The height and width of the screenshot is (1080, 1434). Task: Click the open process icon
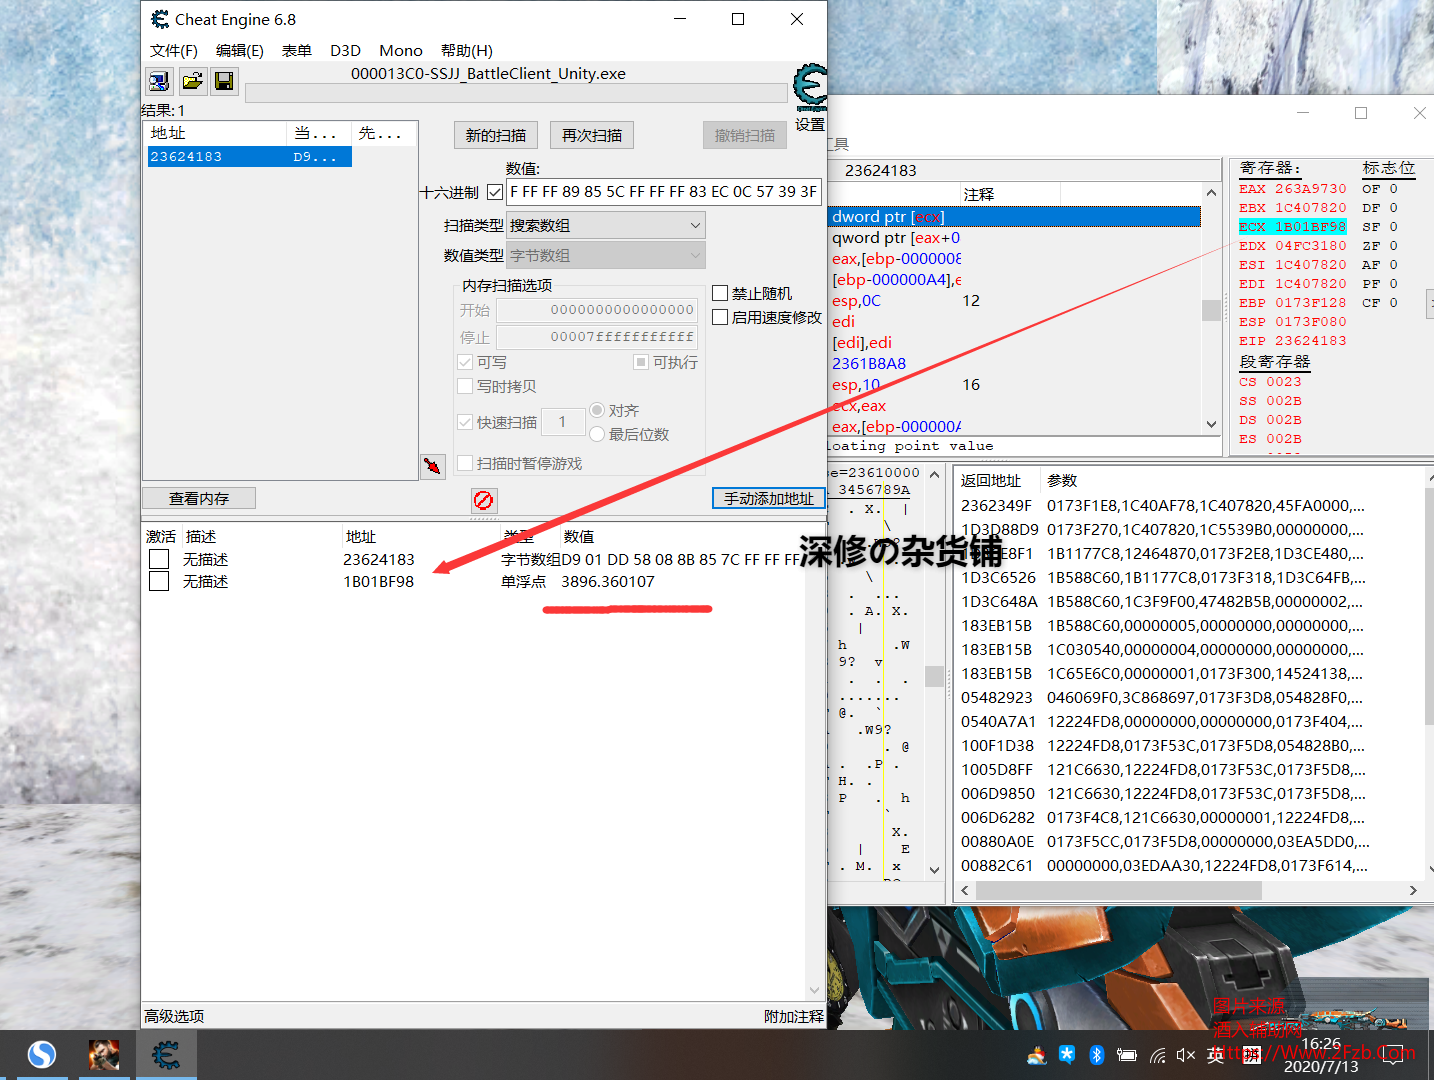[x=159, y=81]
